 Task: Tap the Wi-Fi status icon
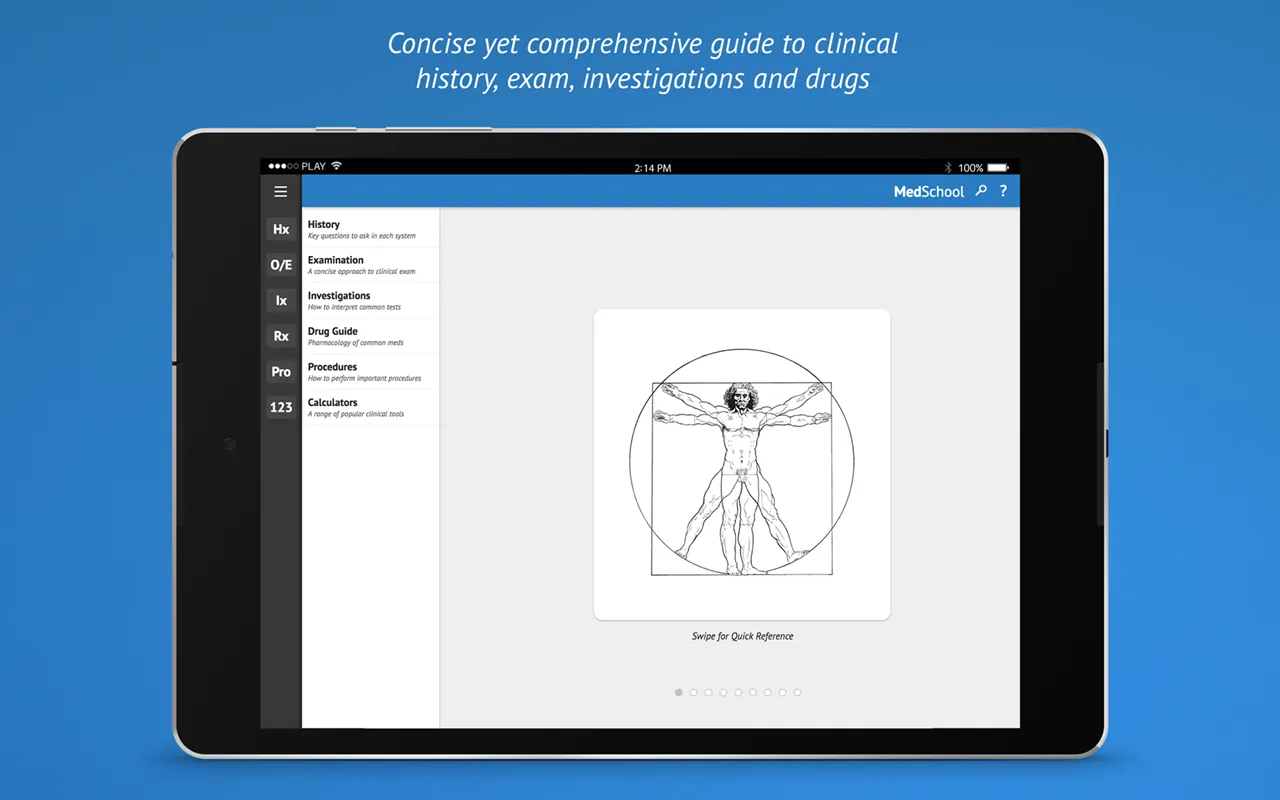coord(336,166)
